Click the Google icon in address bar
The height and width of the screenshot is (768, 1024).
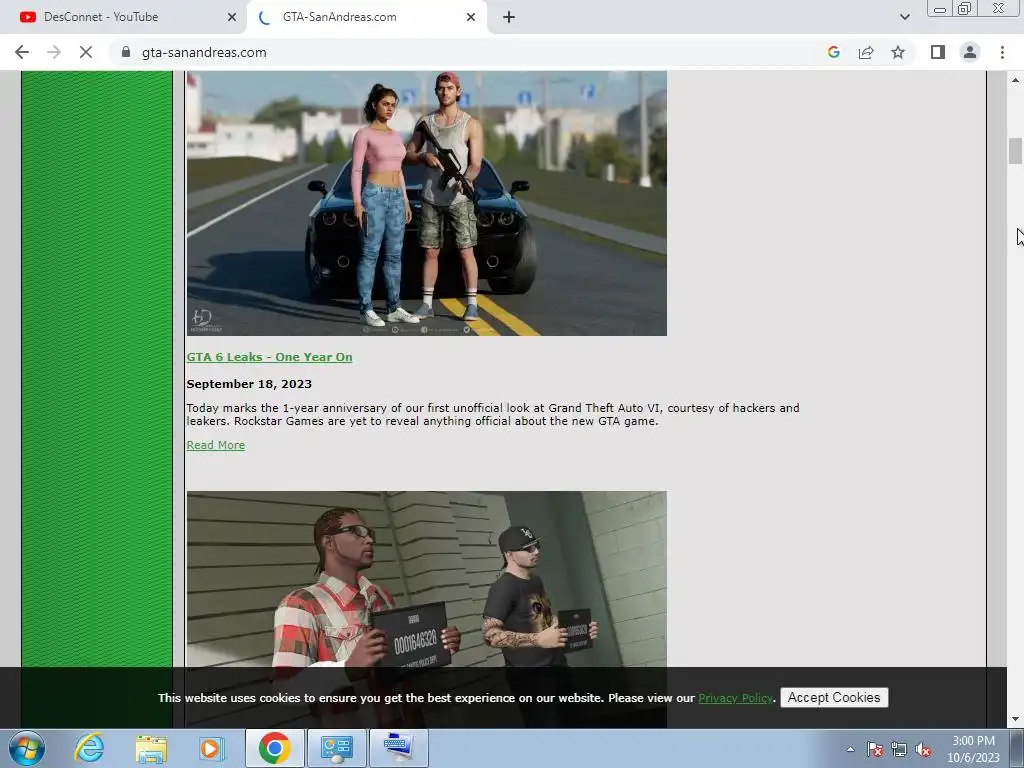pyautogui.click(x=833, y=52)
